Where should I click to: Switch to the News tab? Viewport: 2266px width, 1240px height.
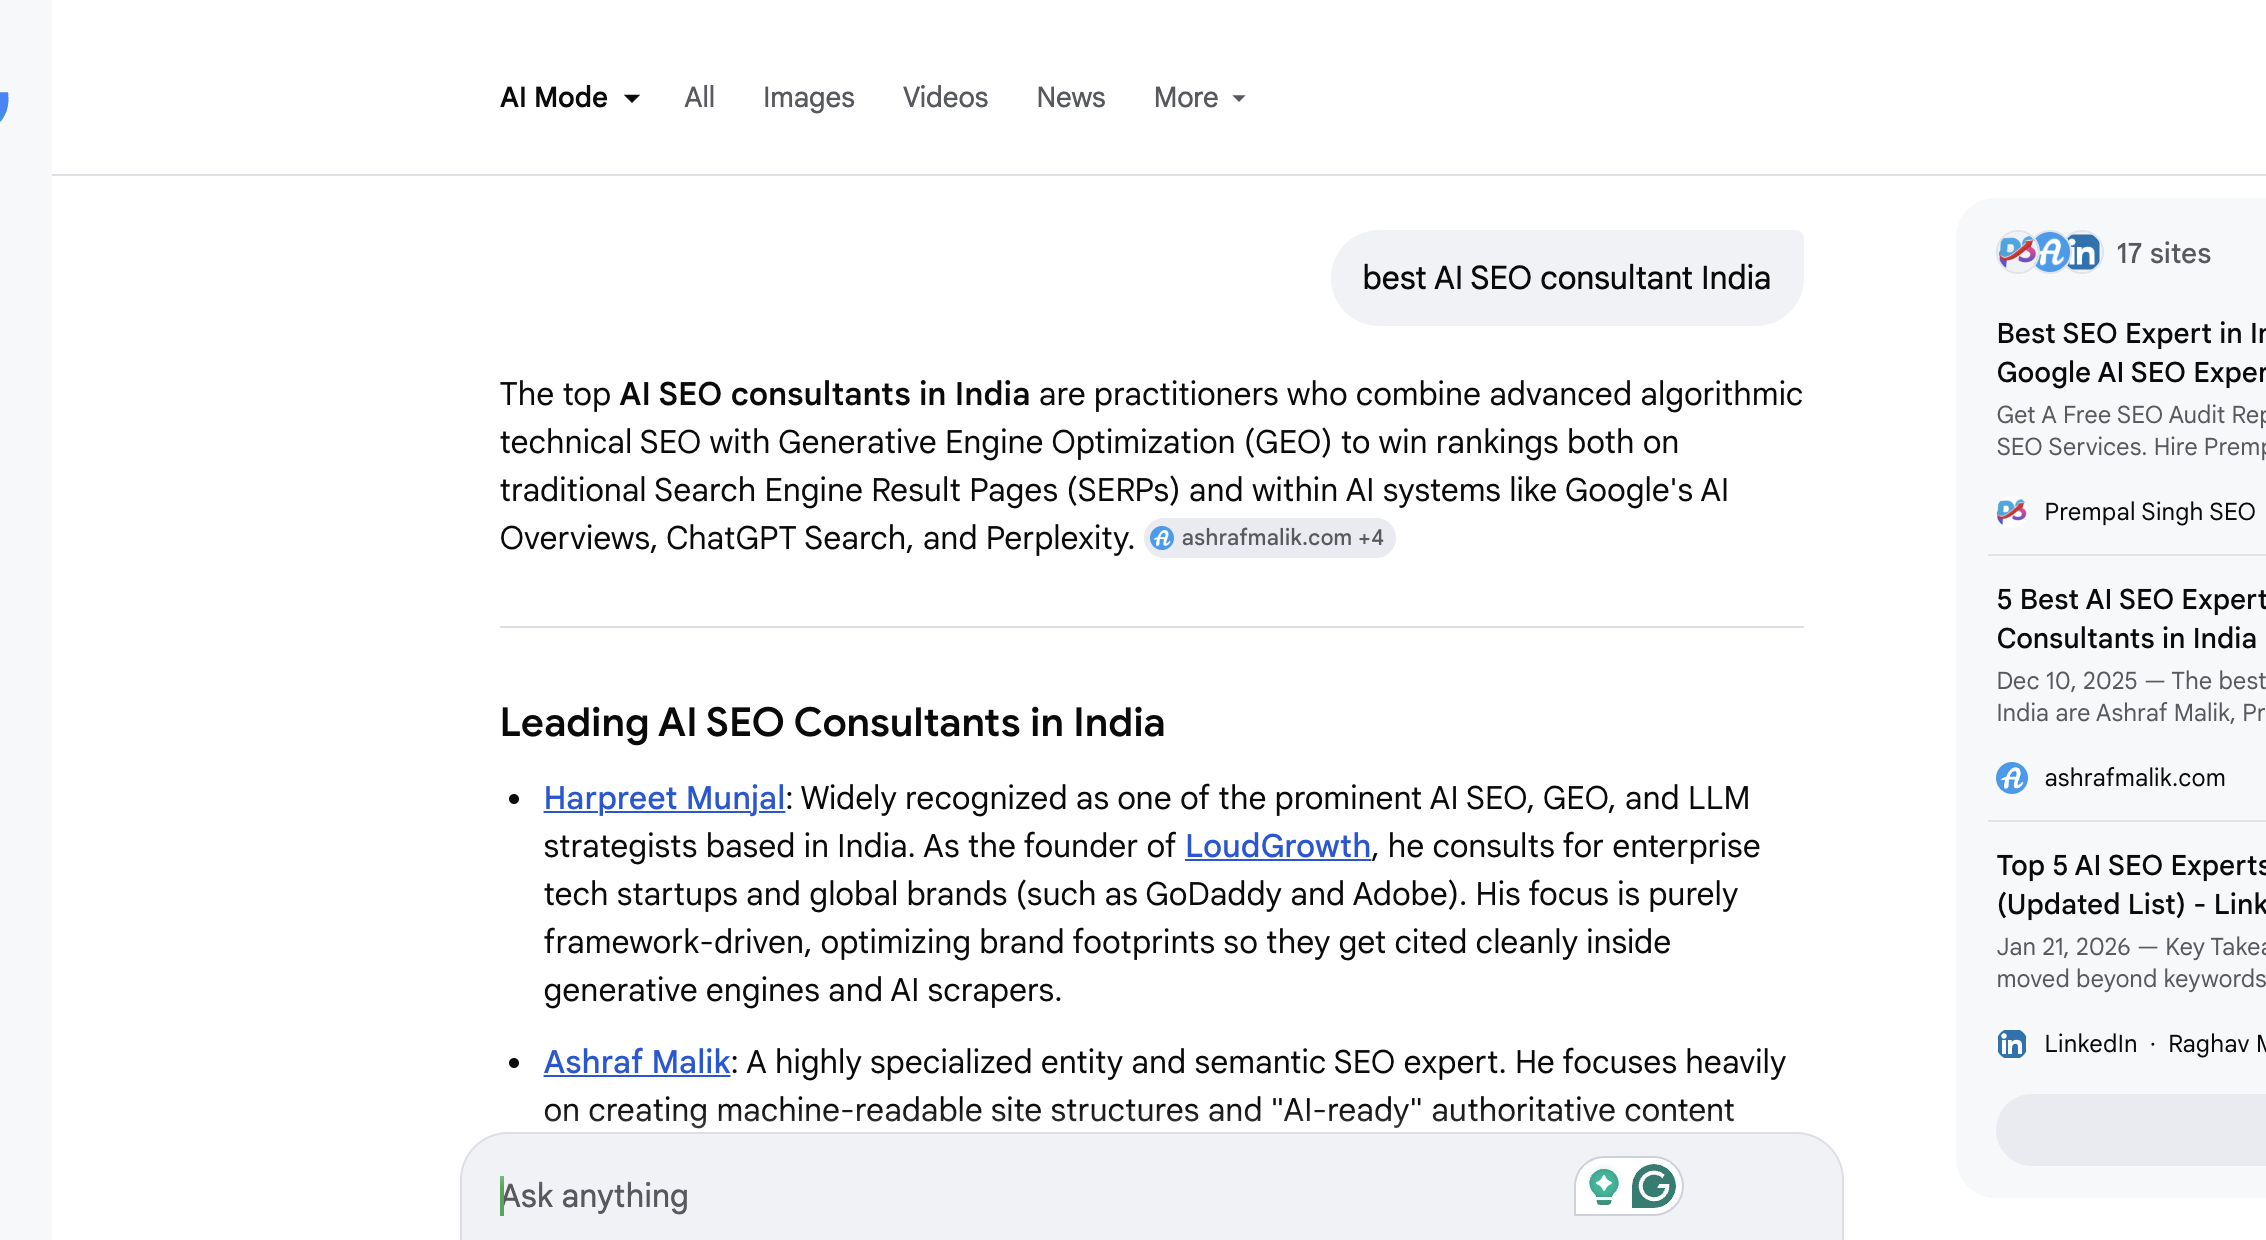coord(1070,97)
